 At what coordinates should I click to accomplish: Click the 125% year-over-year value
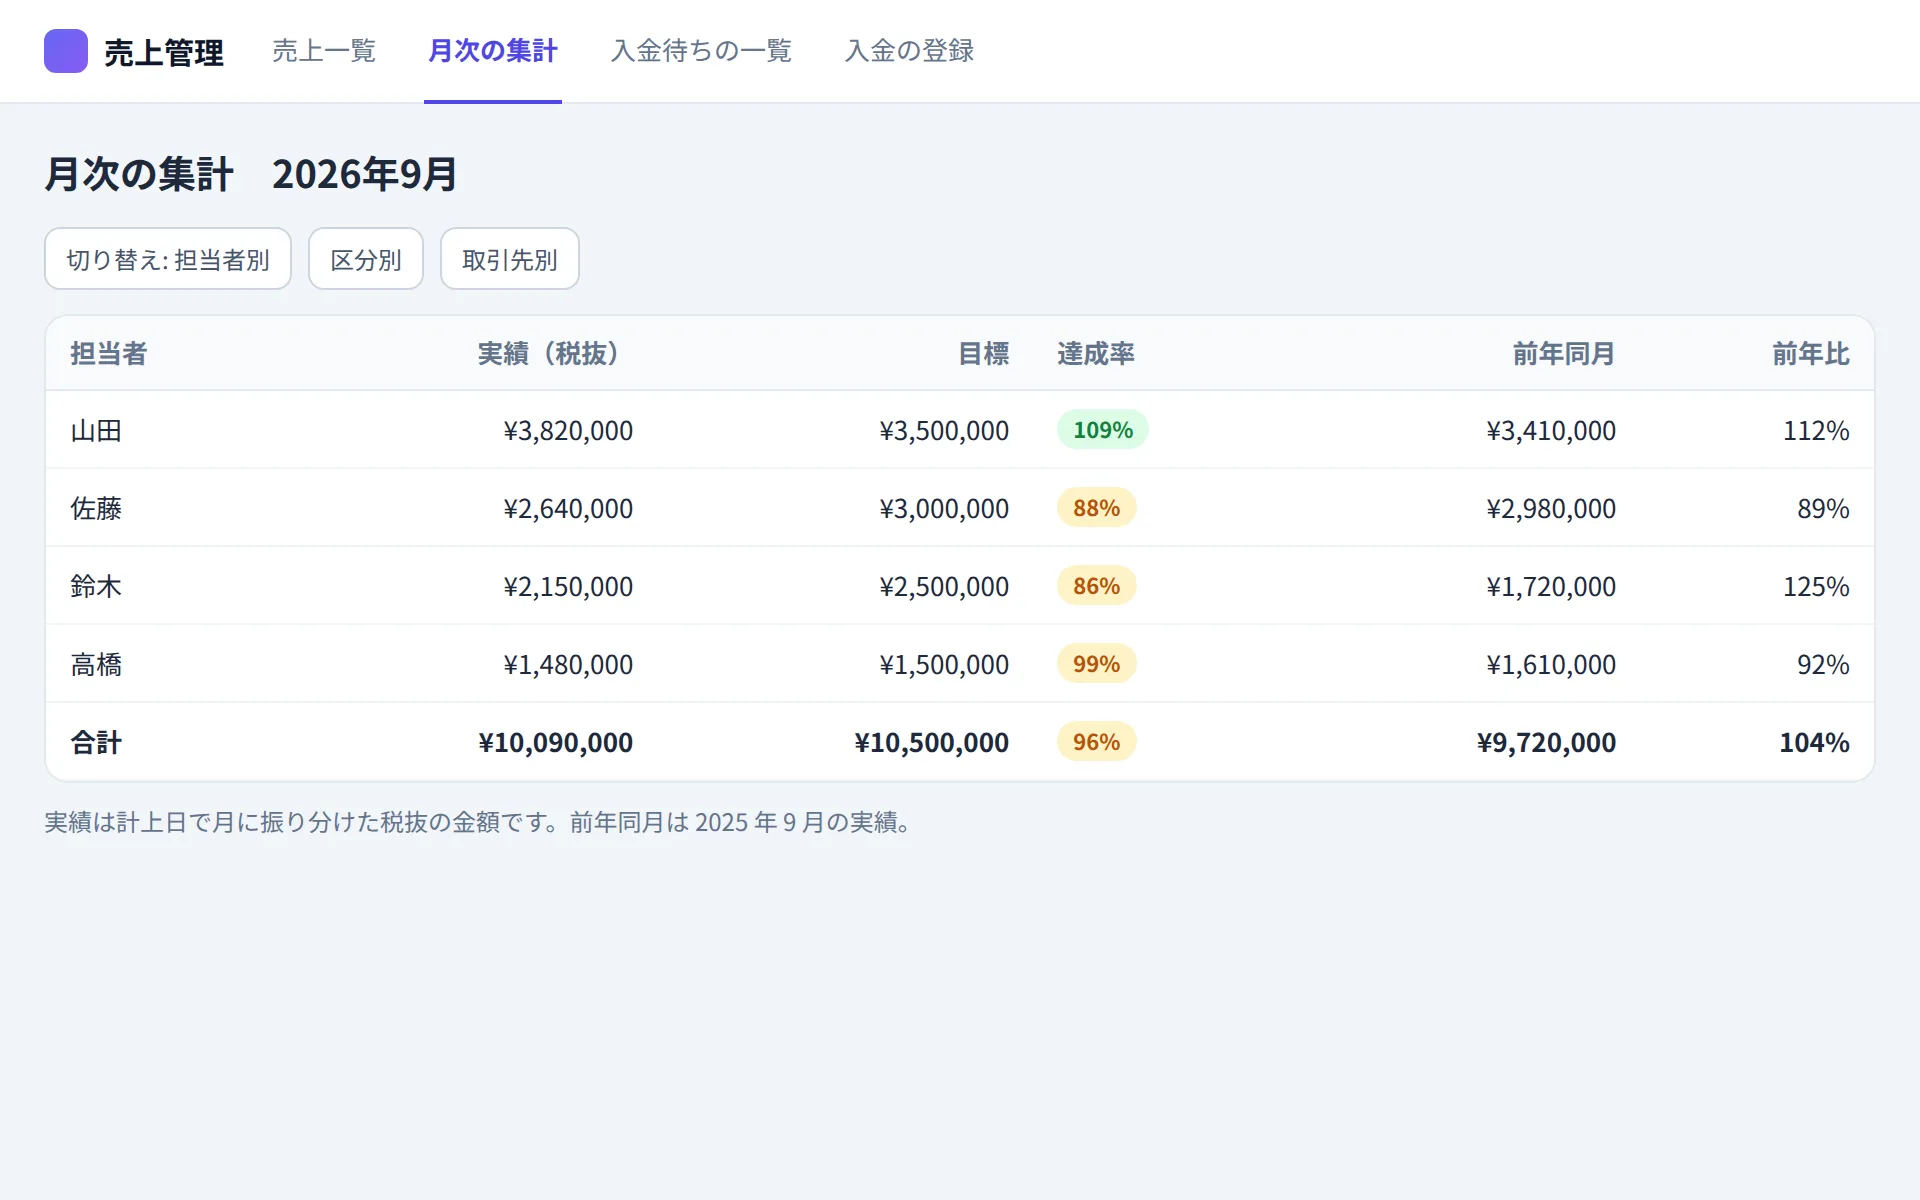1816,587
